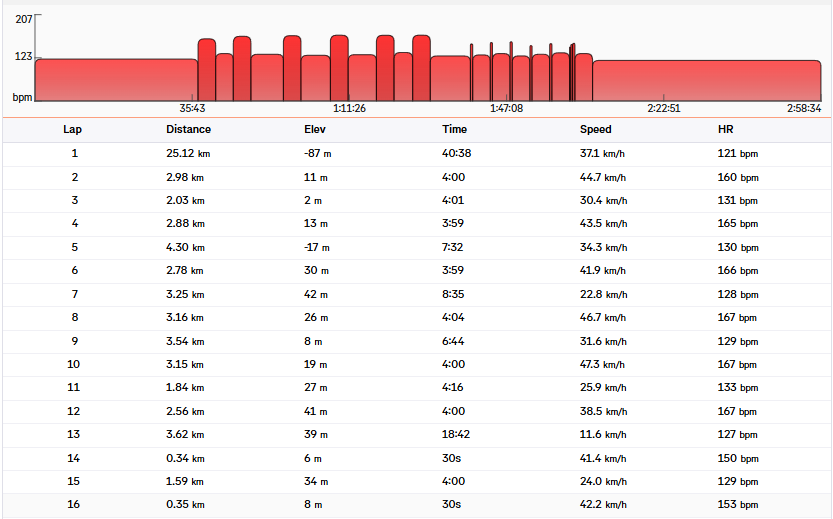Viewport: 833px width, 519px height.
Task: Select the 1.84 km distance cell
Action: [185, 388]
